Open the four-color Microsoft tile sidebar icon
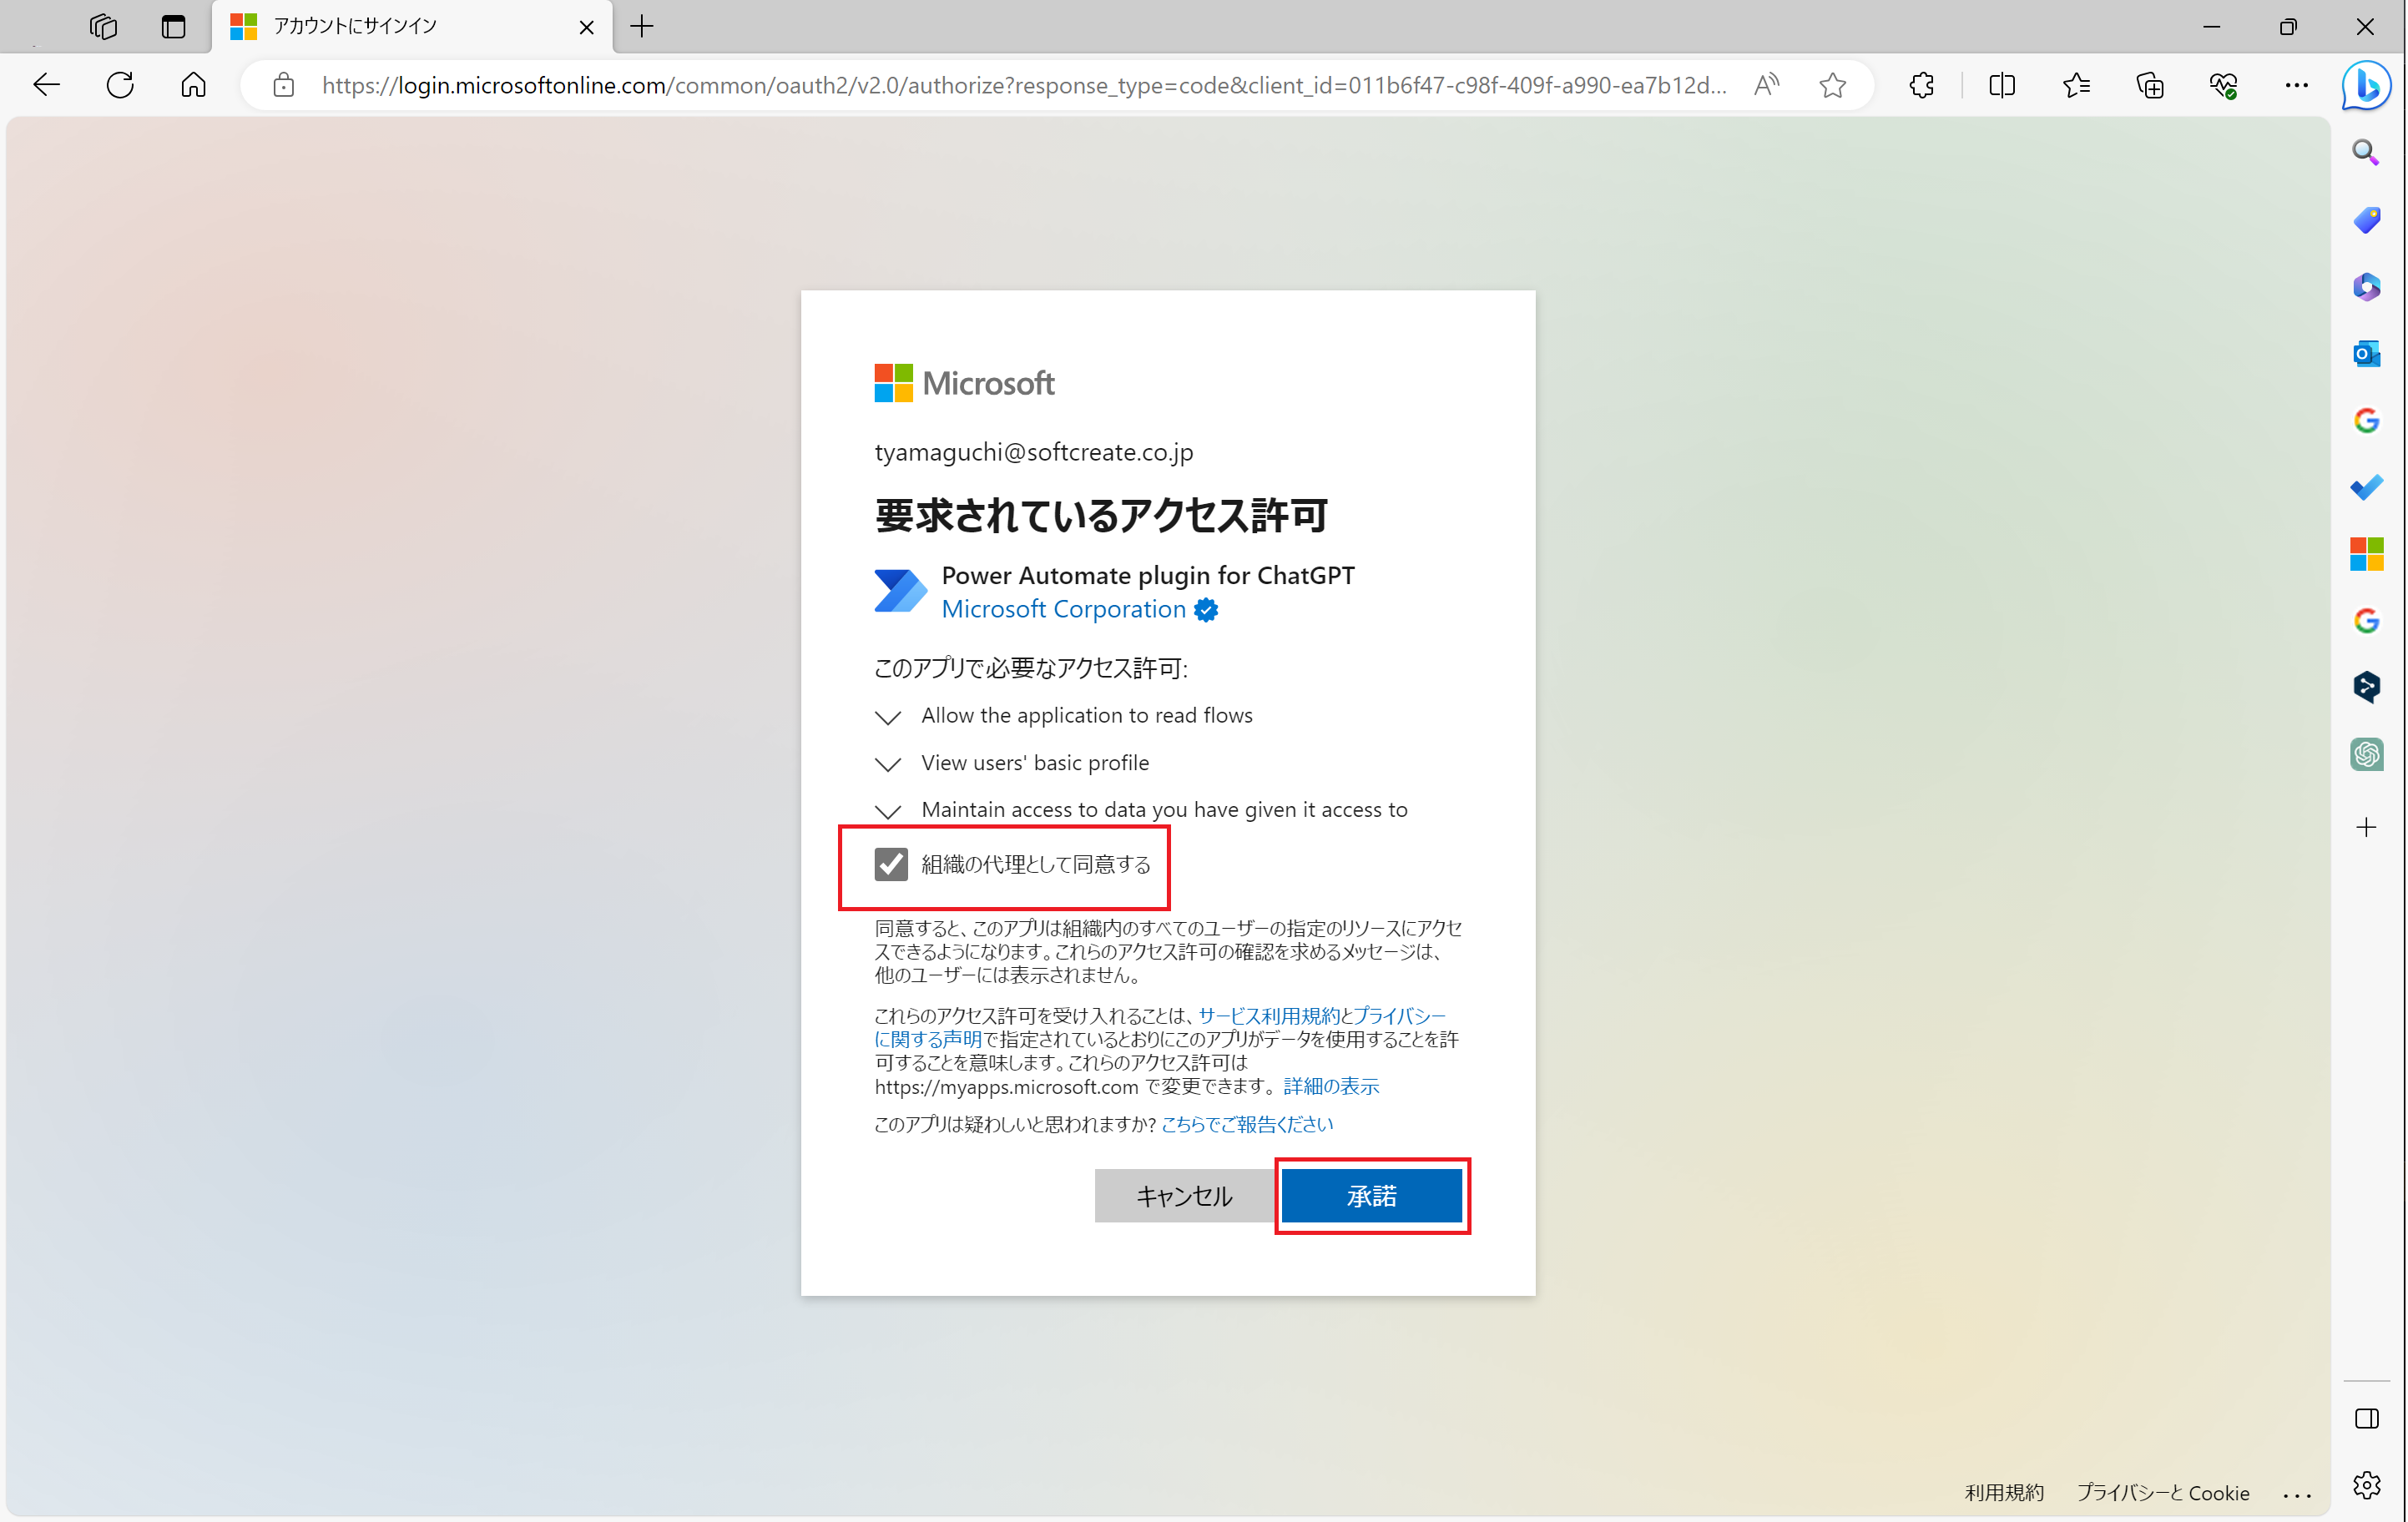The width and height of the screenshot is (2408, 1522). [2366, 554]
